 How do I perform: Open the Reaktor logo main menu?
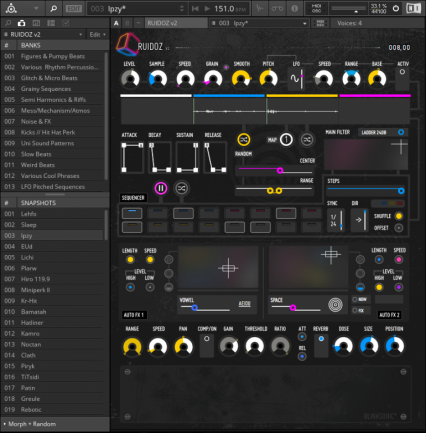click(x=11, y=8)
